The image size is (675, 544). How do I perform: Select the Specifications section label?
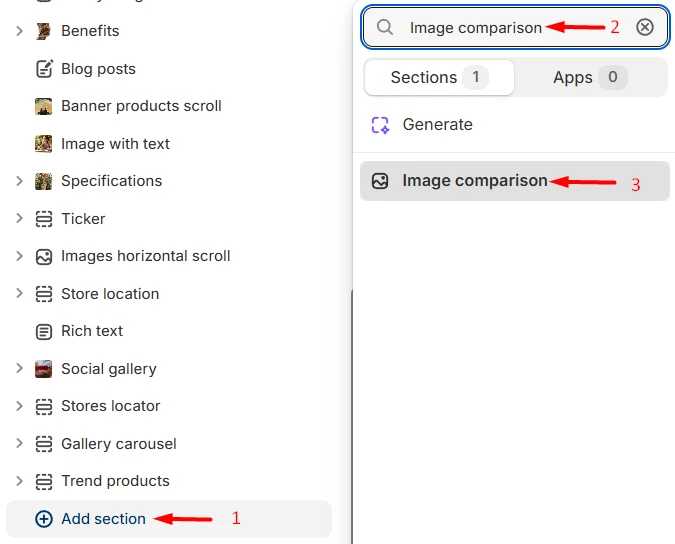pyautogui.click(x=111, y=181)
